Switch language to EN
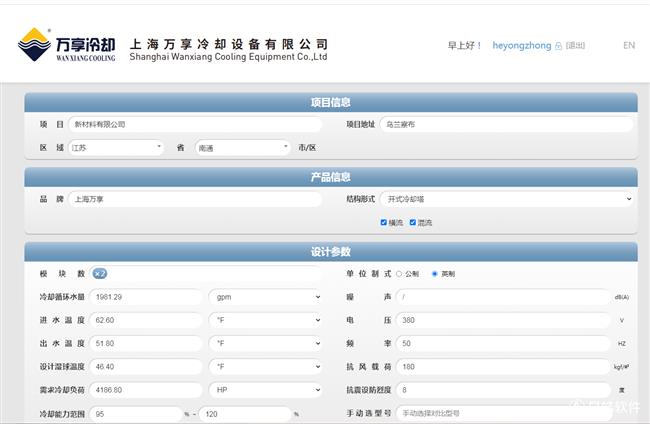 tap(628, 45)
